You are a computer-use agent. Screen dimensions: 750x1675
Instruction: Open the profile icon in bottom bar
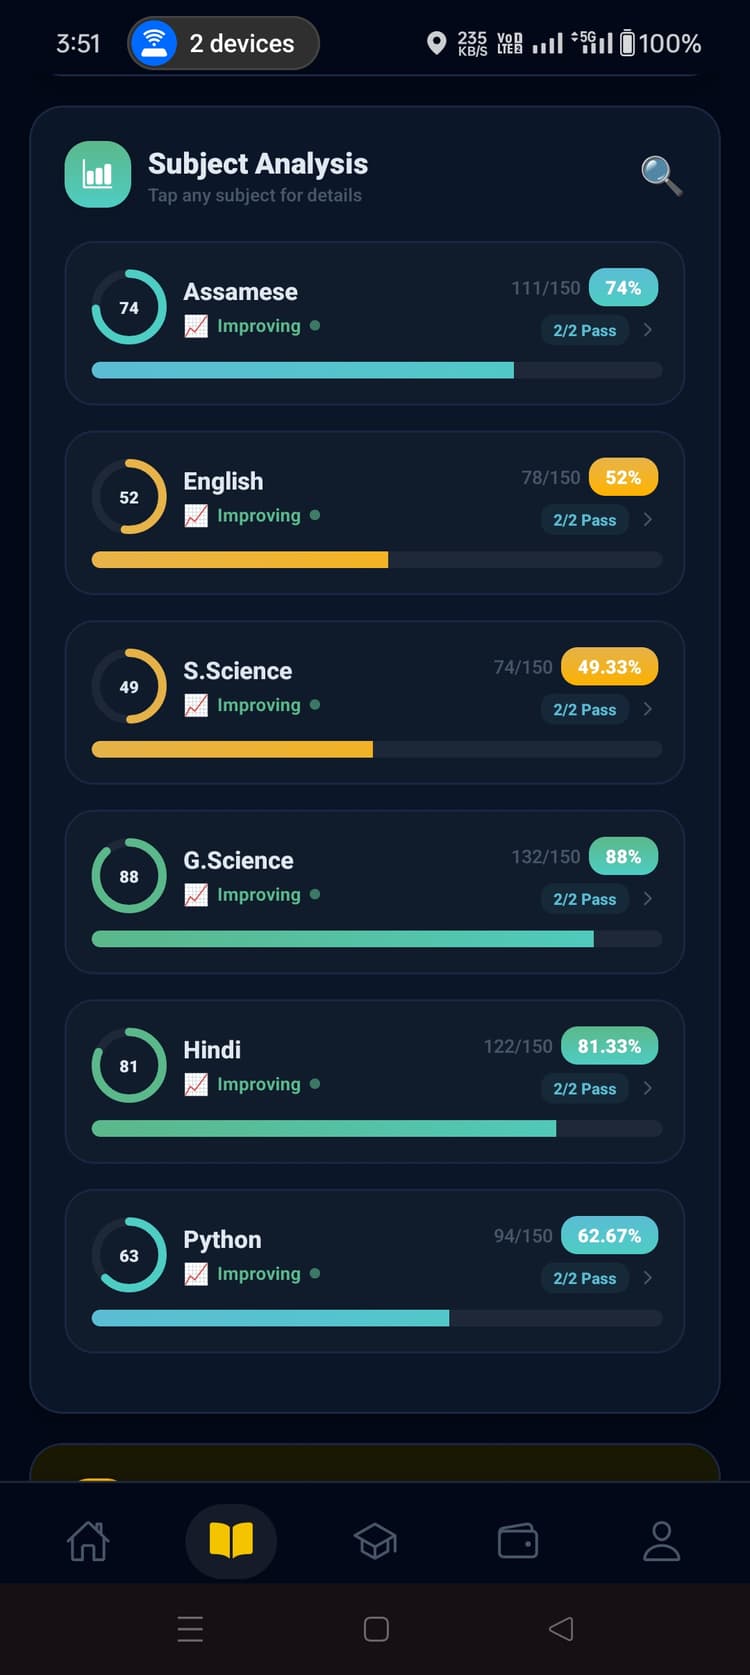(661, 1541)
